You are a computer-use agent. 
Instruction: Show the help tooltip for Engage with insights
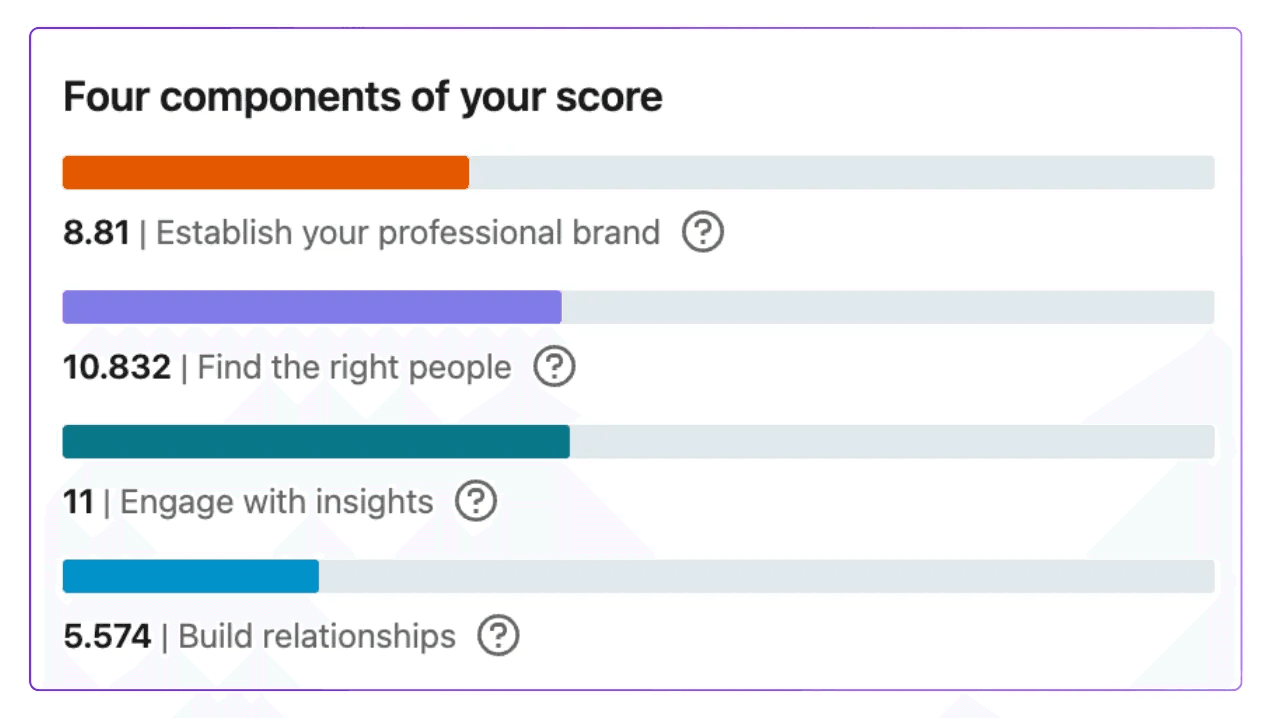point(476,501)
